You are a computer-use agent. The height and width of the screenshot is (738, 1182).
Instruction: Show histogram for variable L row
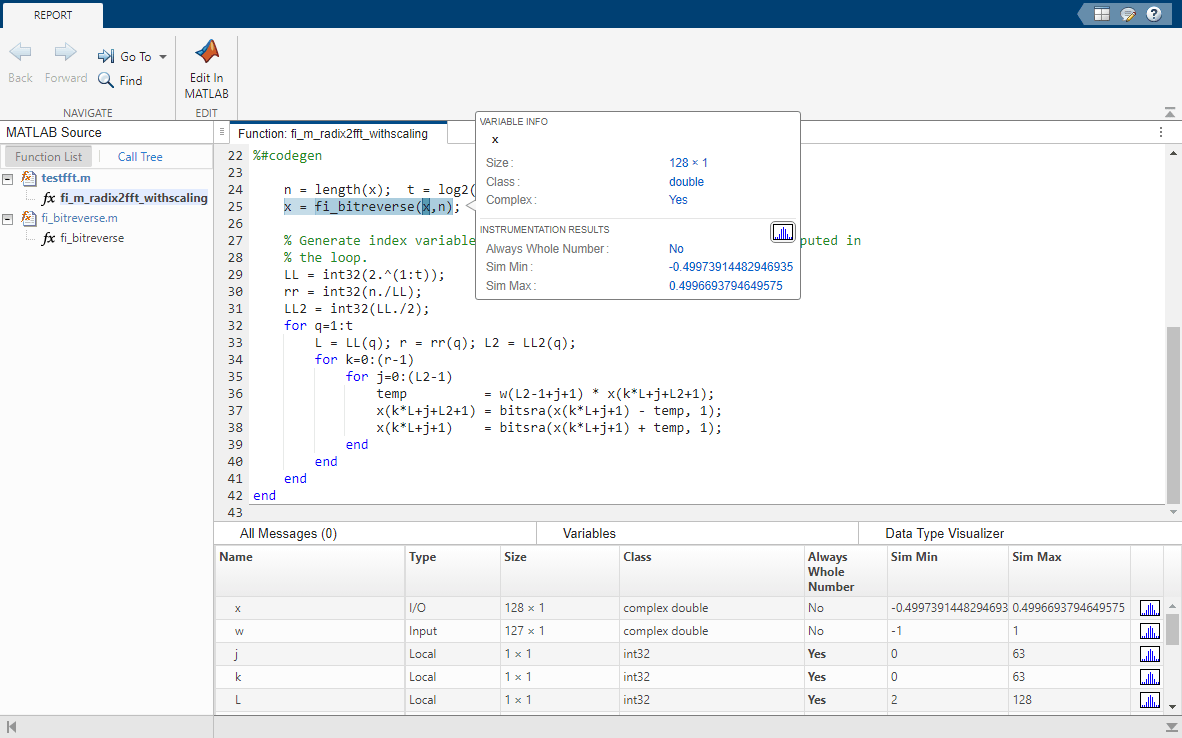(x=1150, y=700)
